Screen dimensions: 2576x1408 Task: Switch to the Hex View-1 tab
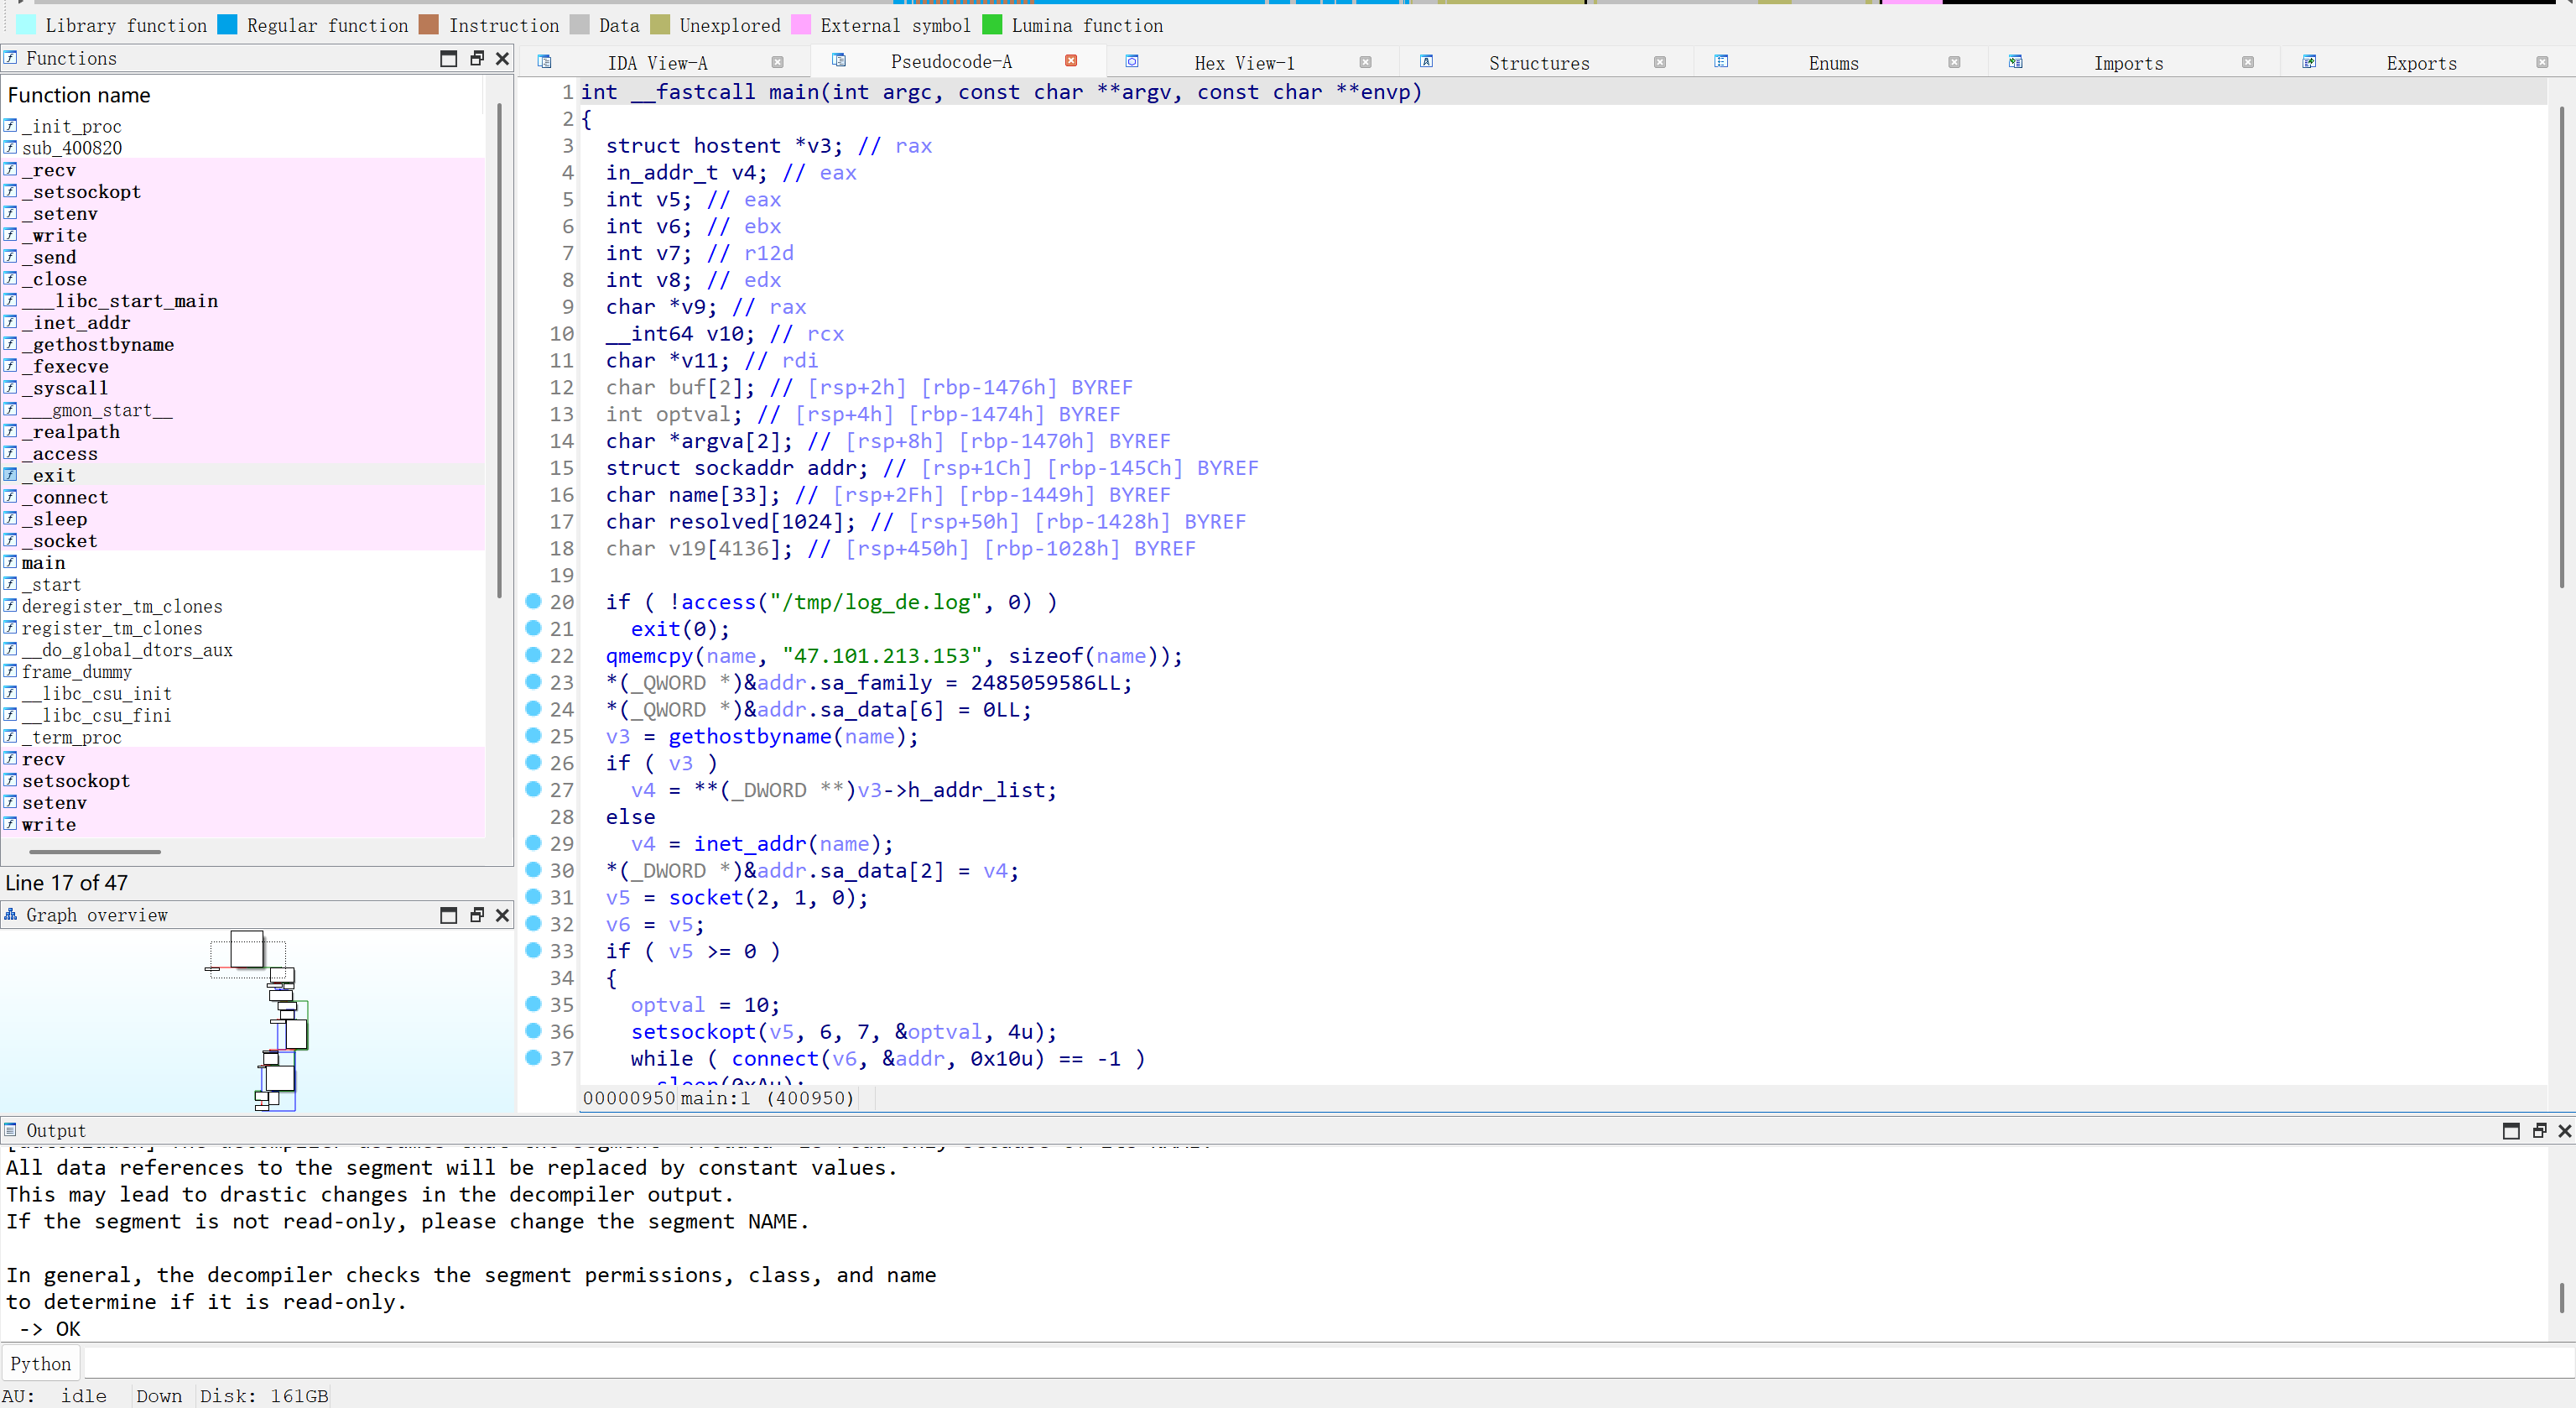pos(1243,63)
